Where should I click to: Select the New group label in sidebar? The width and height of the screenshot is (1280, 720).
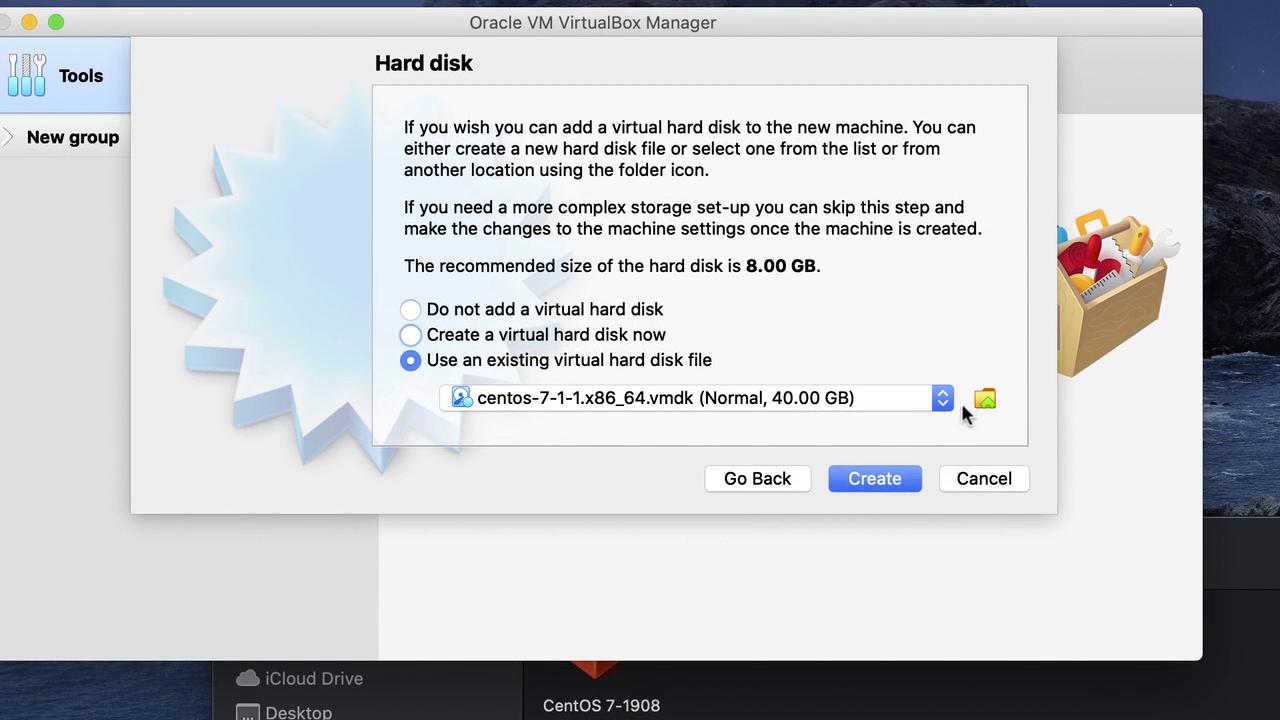point(73,137)
